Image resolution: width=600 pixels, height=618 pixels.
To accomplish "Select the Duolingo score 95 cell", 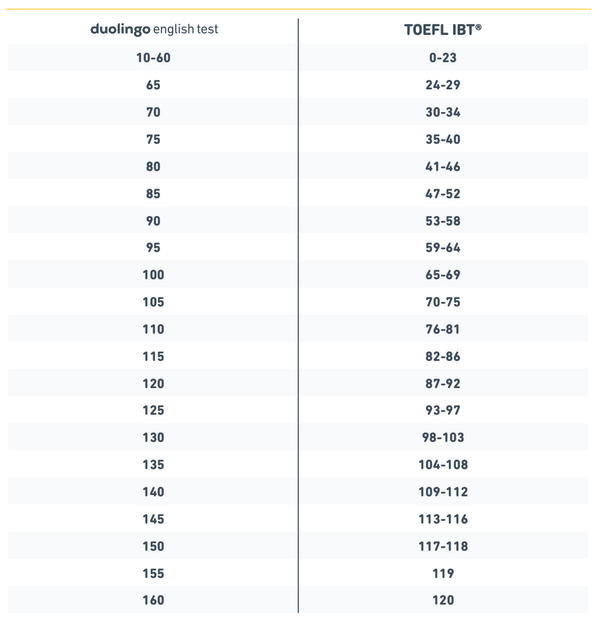I will [153, 247].
